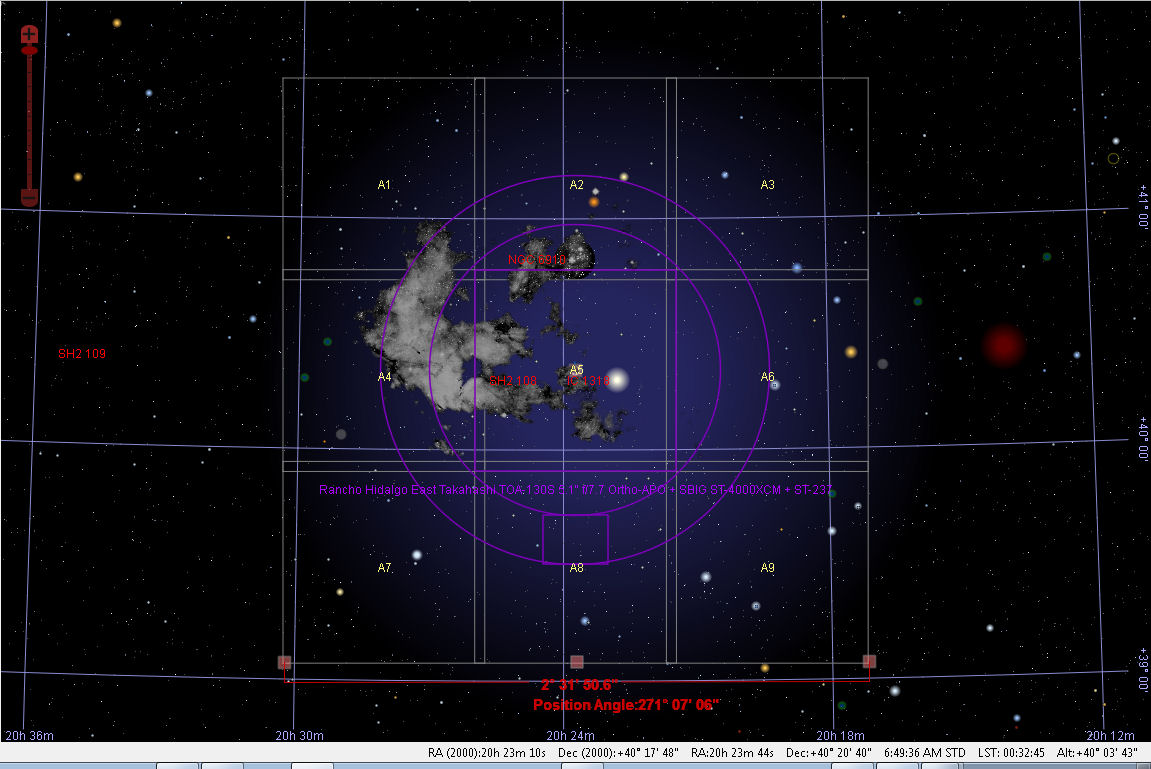Click the Position Angle readout text

626,705
